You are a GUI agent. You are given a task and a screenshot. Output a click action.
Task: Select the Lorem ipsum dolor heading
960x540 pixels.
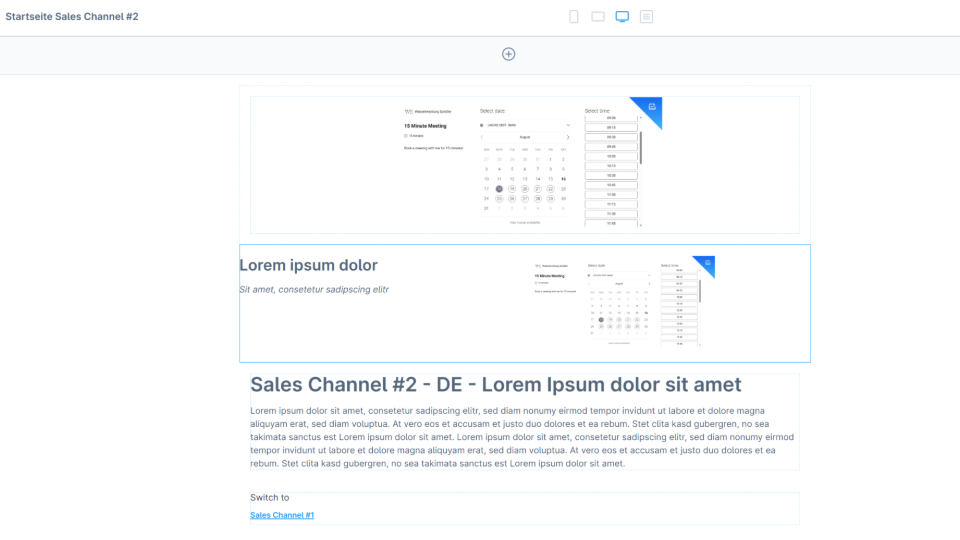308,265
